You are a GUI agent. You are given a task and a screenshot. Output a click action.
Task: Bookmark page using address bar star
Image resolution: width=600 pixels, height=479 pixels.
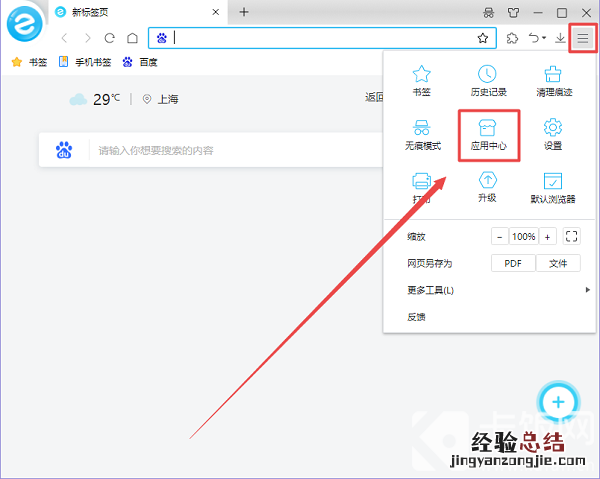coord(483,38)
